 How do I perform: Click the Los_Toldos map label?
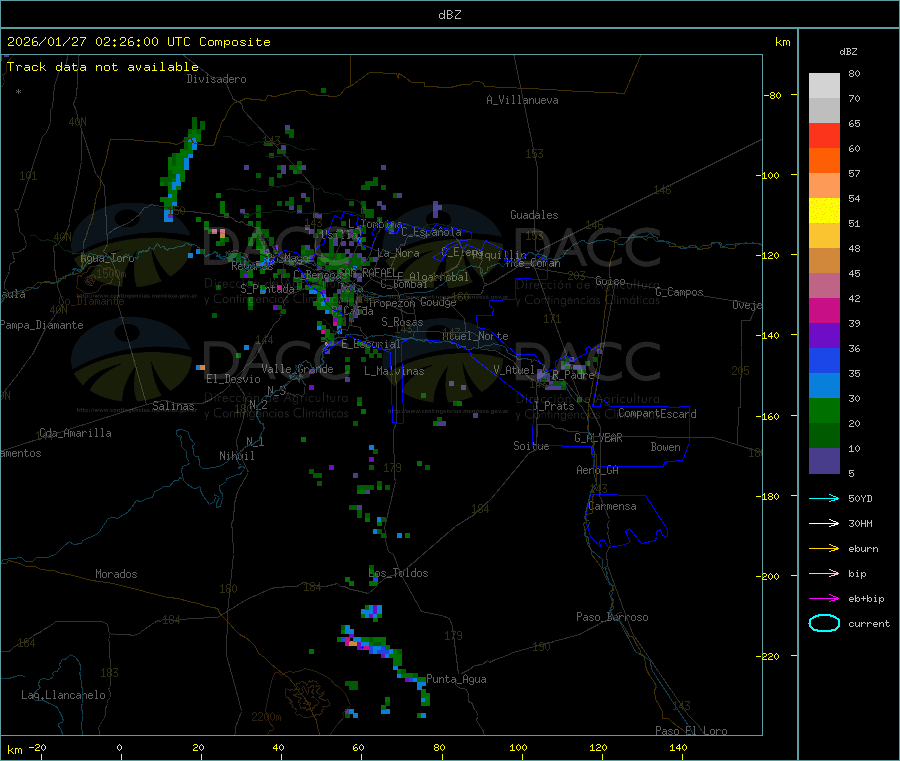(x=398, y=573)
